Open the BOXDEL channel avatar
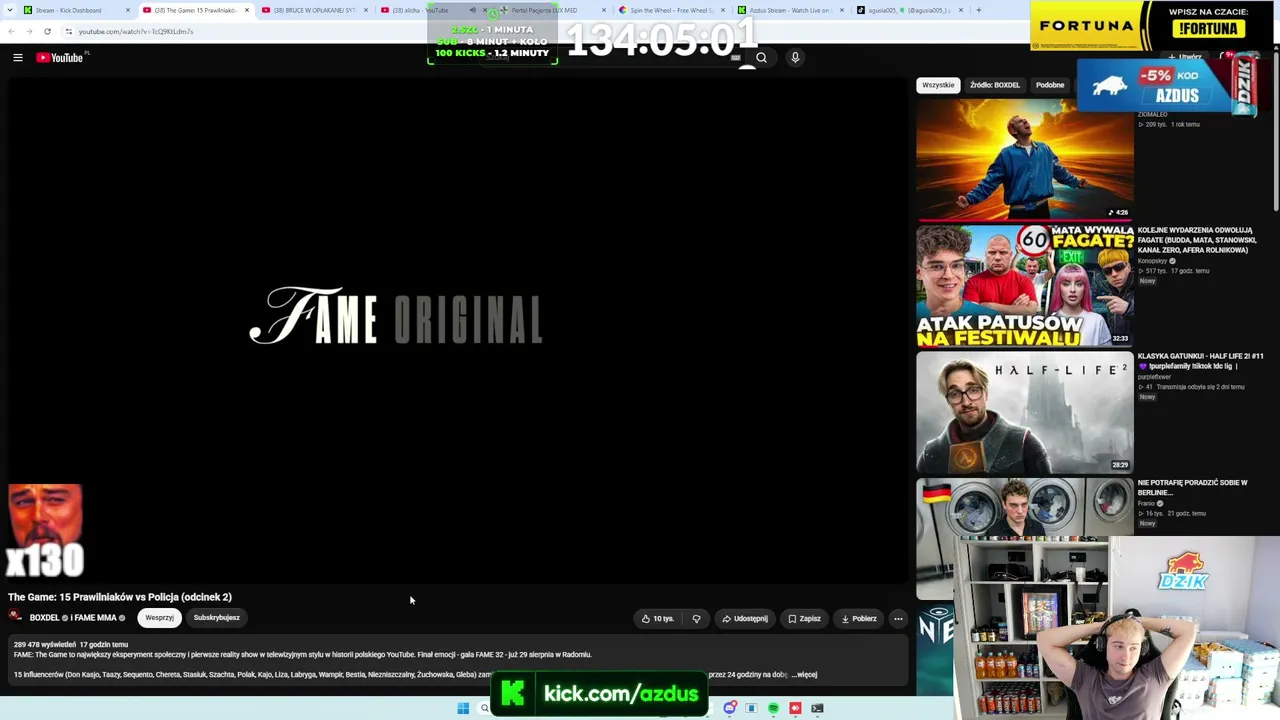The image size is (1280, 720). click(16, 617)
